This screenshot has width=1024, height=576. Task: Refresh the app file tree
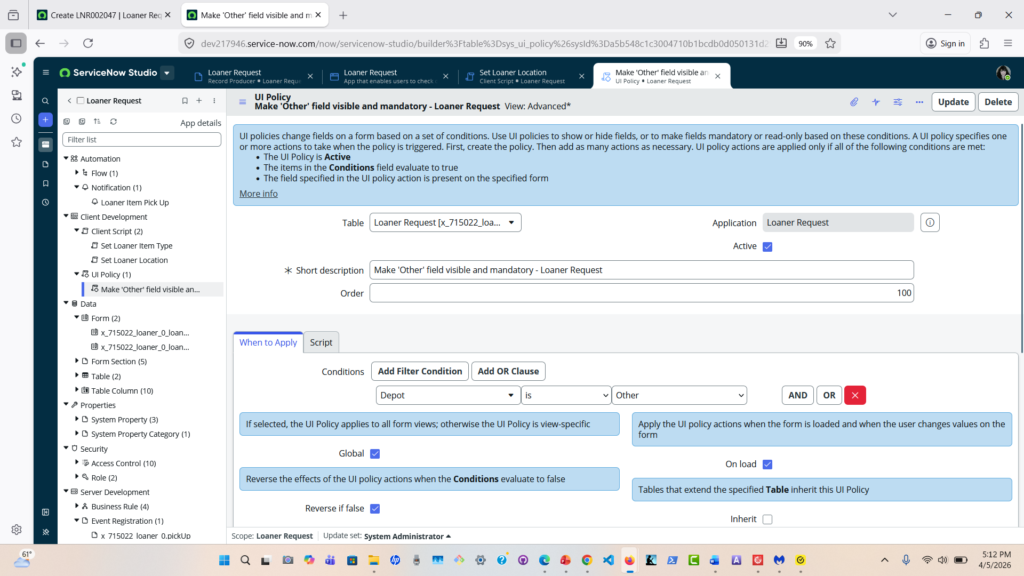coord(113,121)
